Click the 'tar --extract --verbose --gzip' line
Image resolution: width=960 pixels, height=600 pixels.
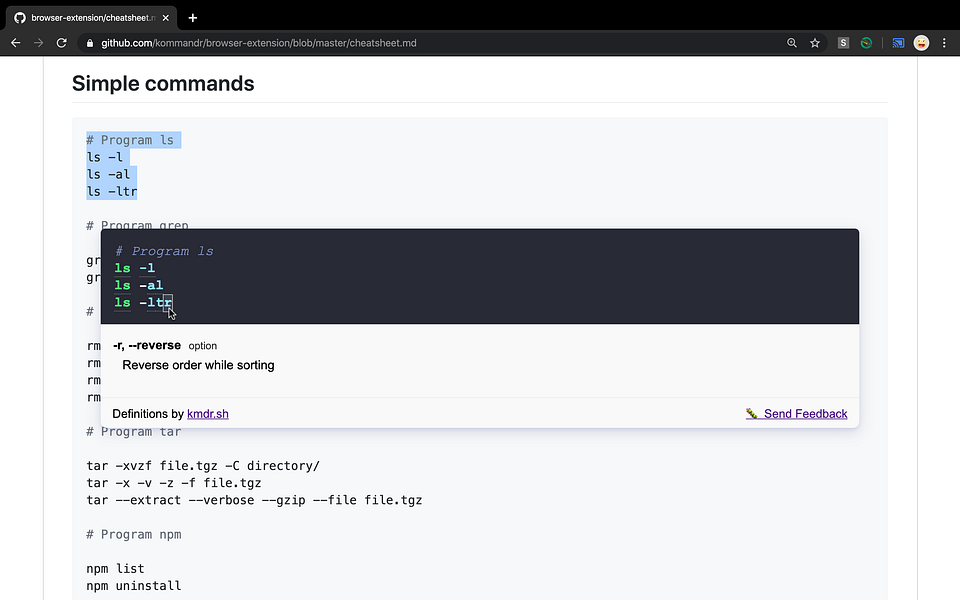pos(254,500)
